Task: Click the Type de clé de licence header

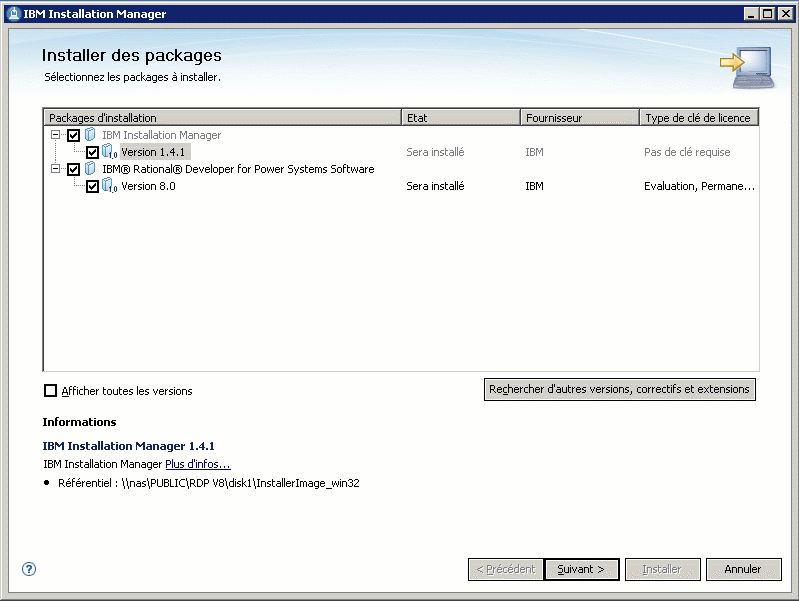Action: 699,118
